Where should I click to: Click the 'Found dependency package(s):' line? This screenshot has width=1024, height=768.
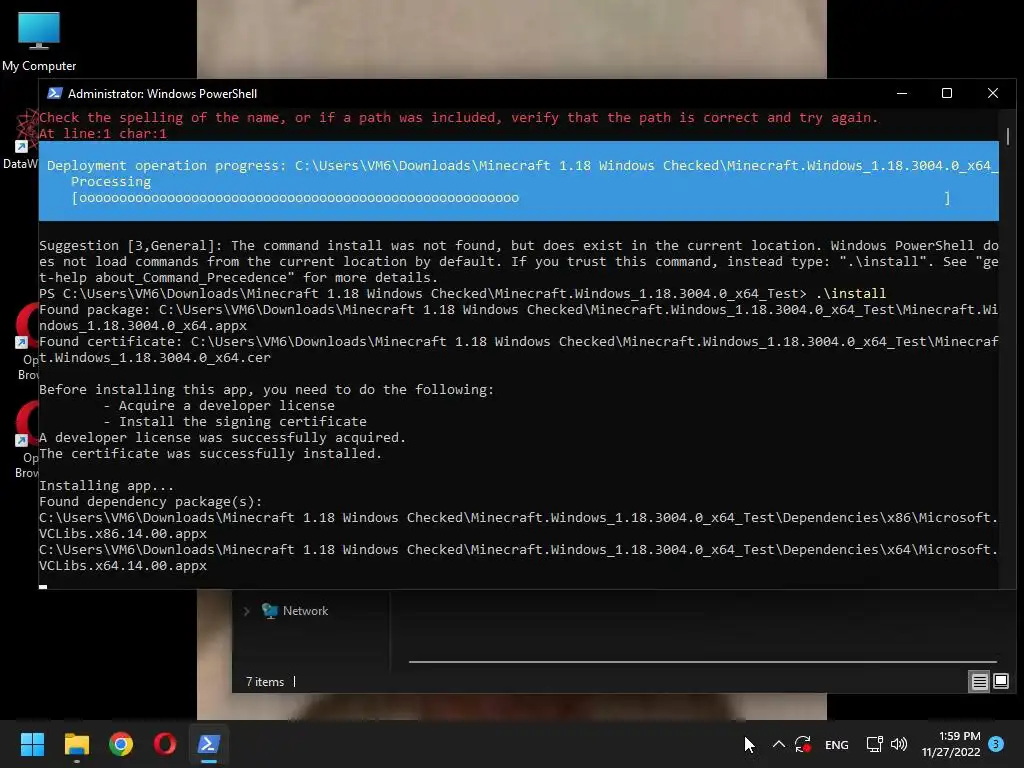(150, 502)
